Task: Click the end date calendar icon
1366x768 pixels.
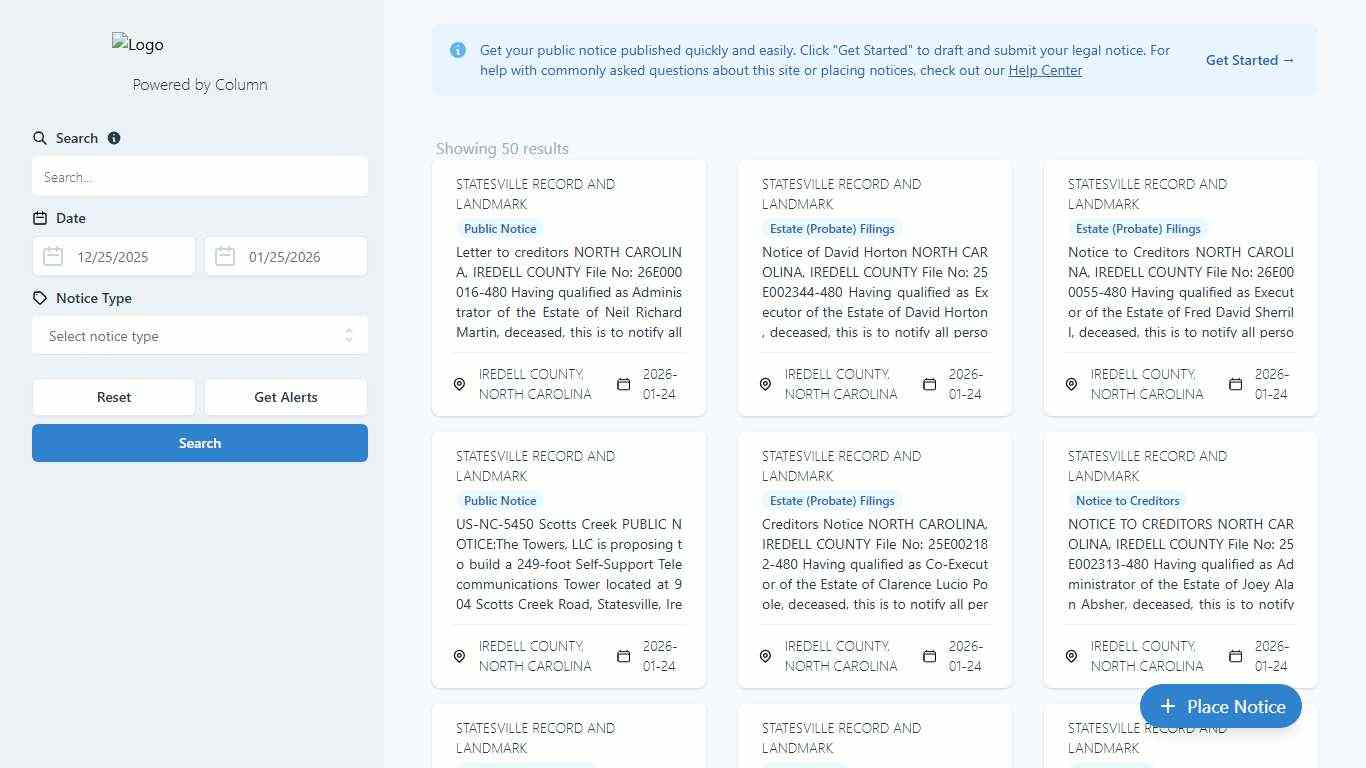Action: 225,257
